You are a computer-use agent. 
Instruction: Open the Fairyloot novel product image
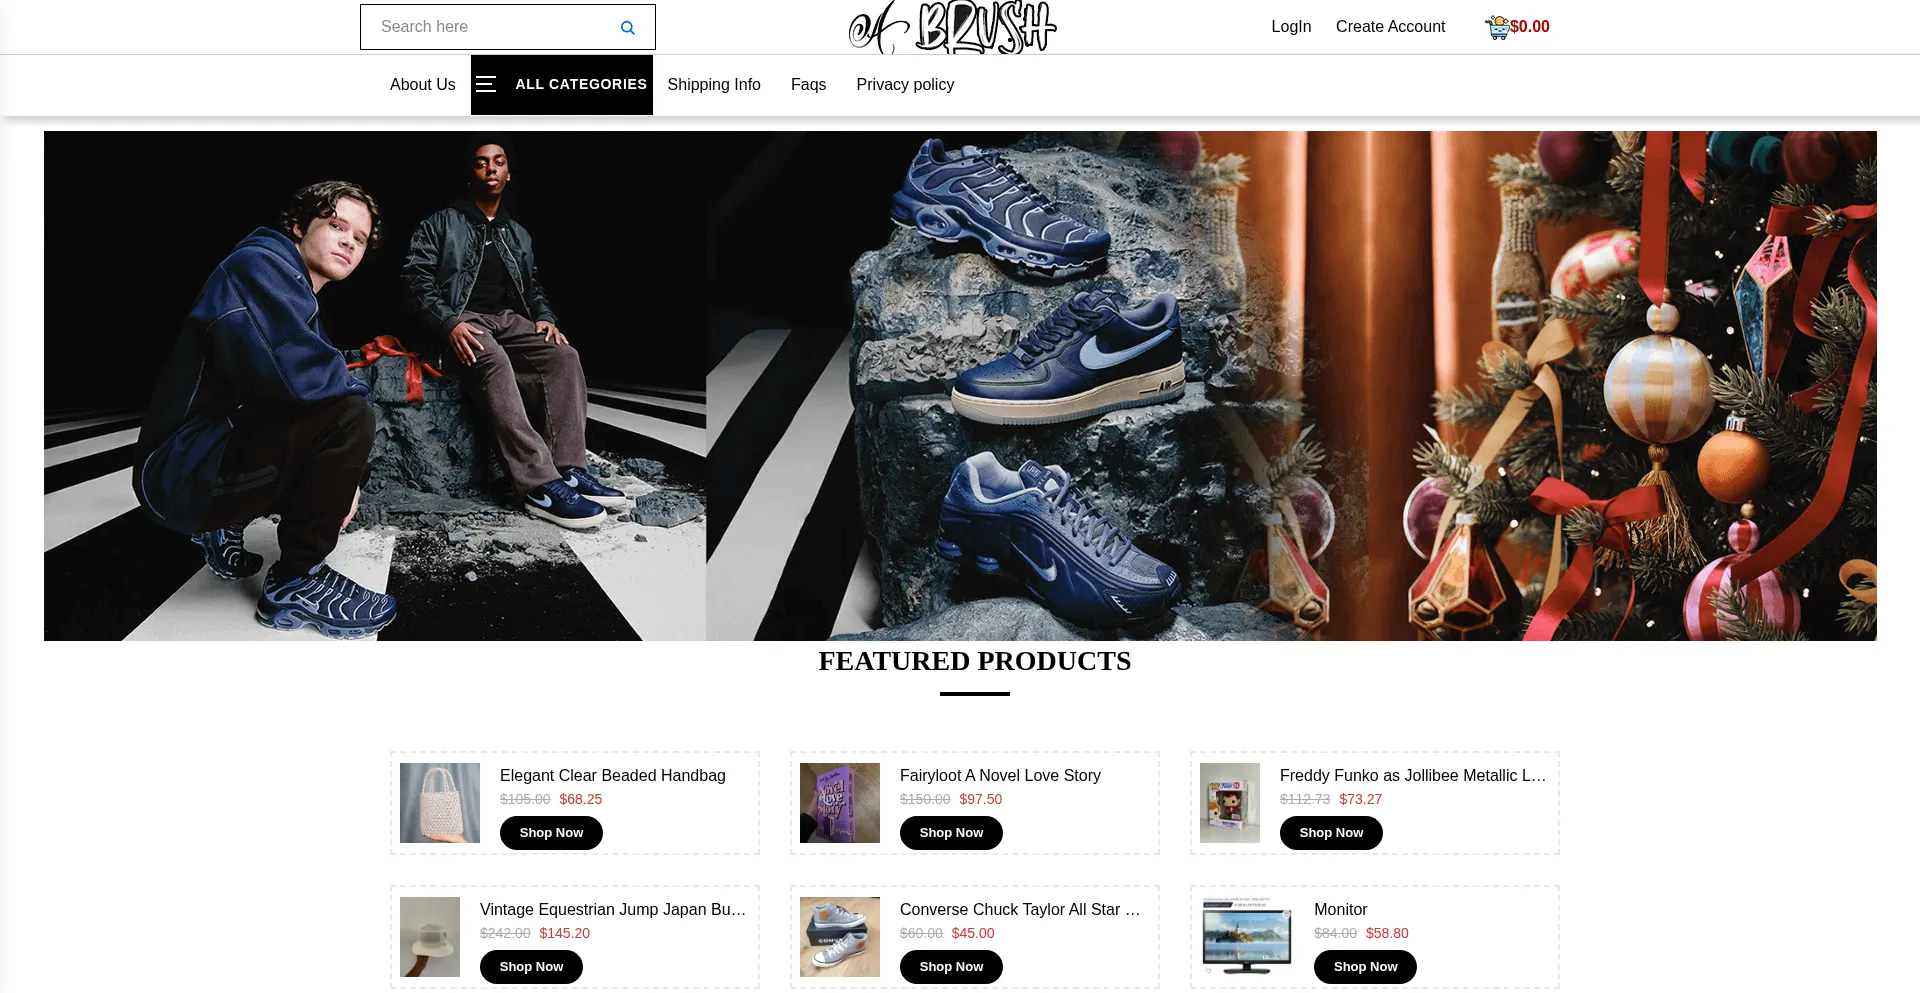[840, 803]
